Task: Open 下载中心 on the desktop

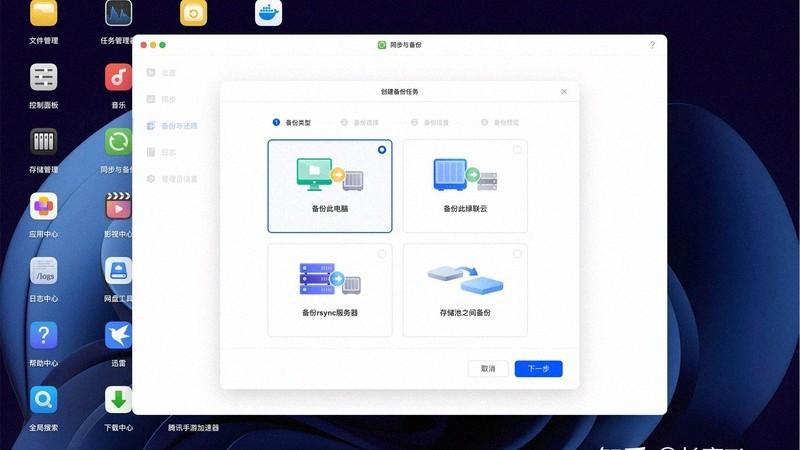Action: tap(118, 399)
